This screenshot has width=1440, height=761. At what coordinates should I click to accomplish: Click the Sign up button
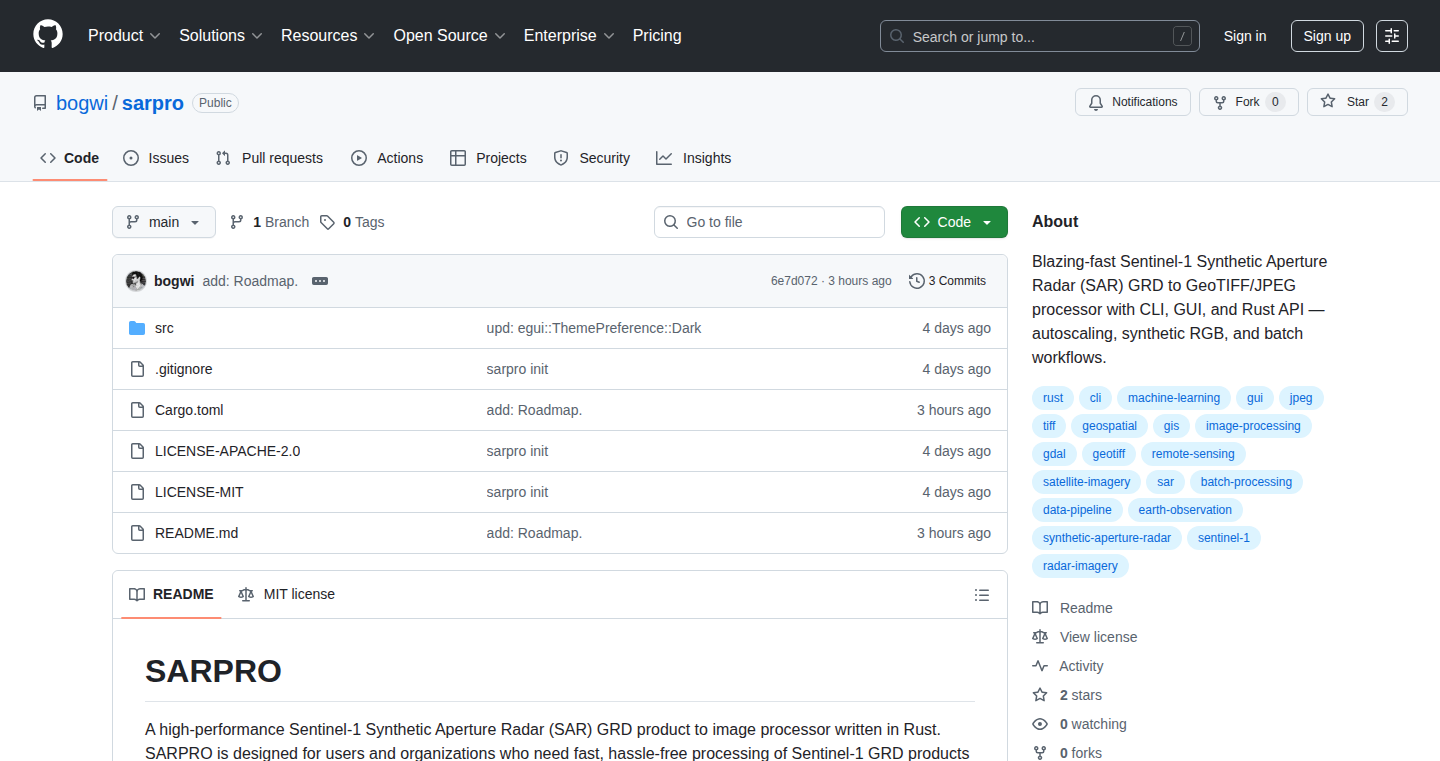pos(1327,36)
